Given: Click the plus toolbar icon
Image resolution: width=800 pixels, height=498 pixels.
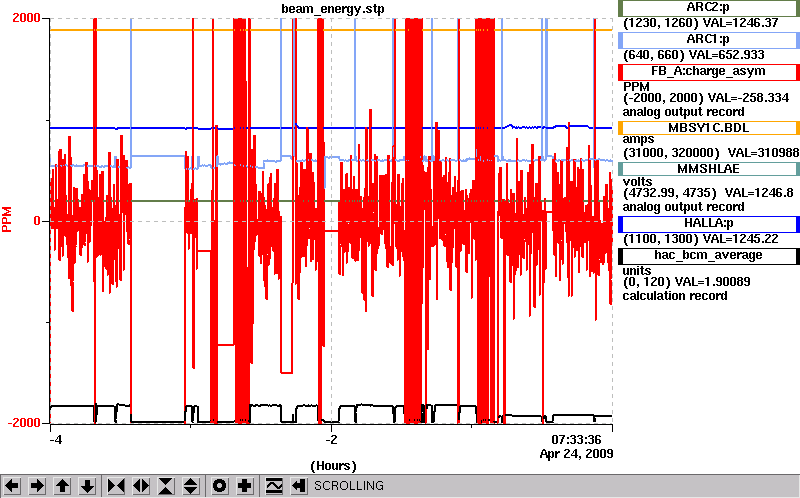Looking at the screenshot, I should pos(244,486).
